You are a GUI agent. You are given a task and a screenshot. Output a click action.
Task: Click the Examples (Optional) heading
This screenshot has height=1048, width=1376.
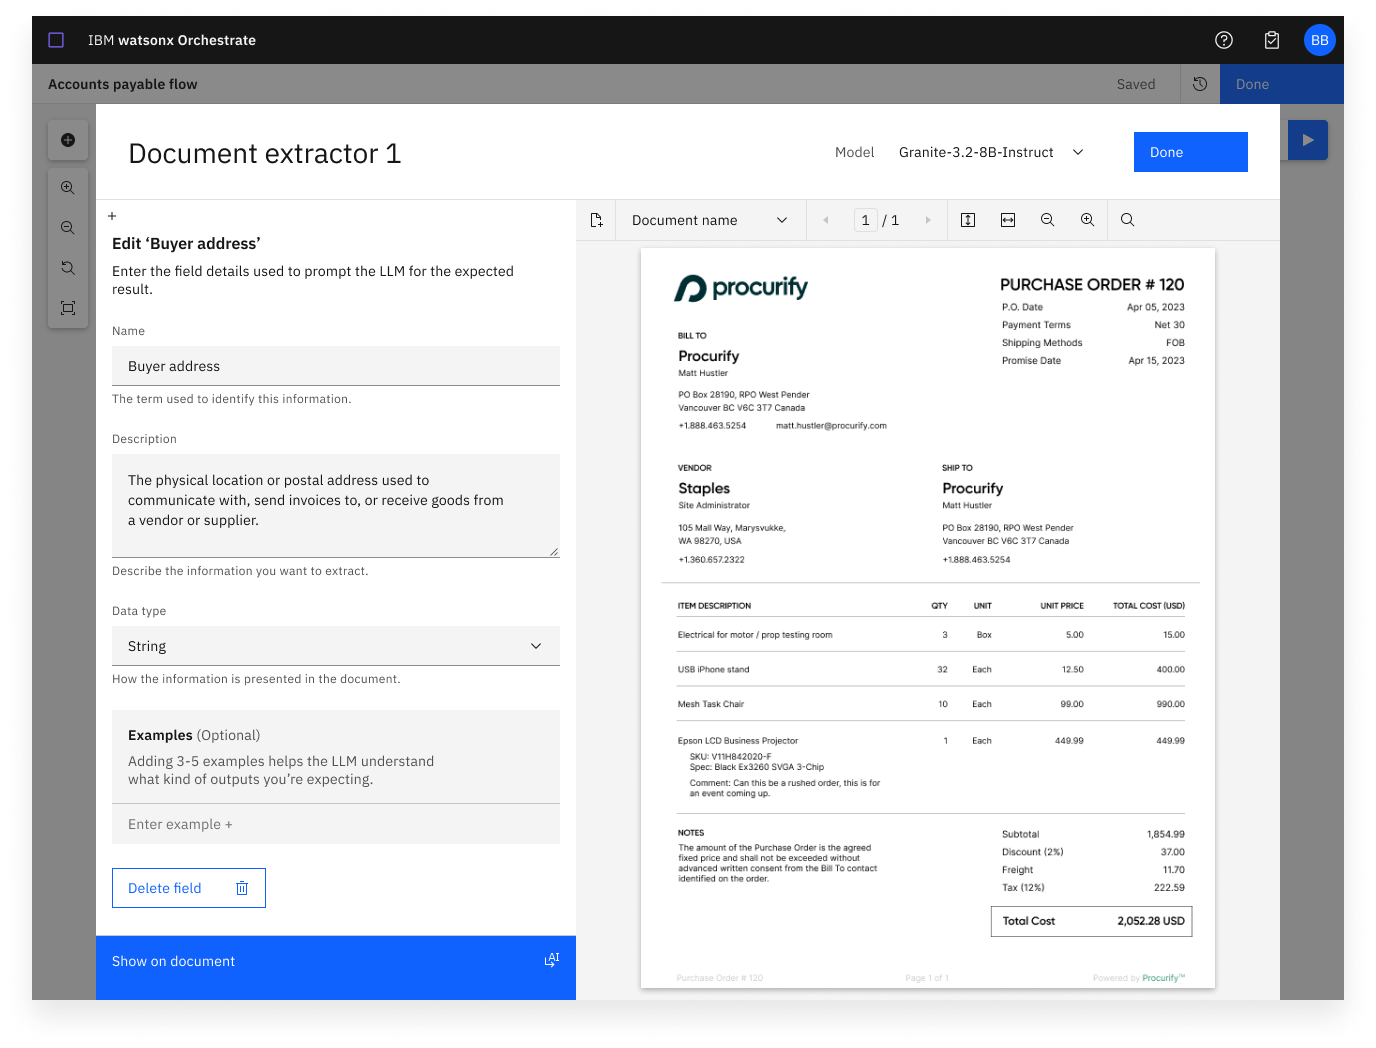click(194, 735)
